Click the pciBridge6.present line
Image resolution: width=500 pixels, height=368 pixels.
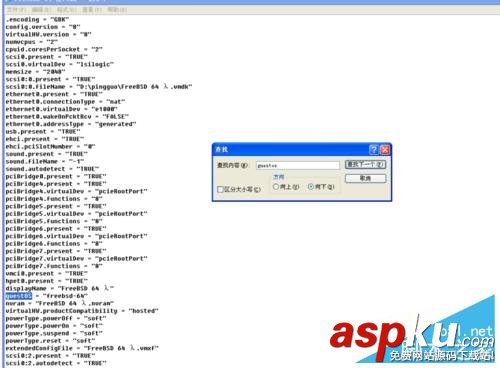(x=56, y=229)
